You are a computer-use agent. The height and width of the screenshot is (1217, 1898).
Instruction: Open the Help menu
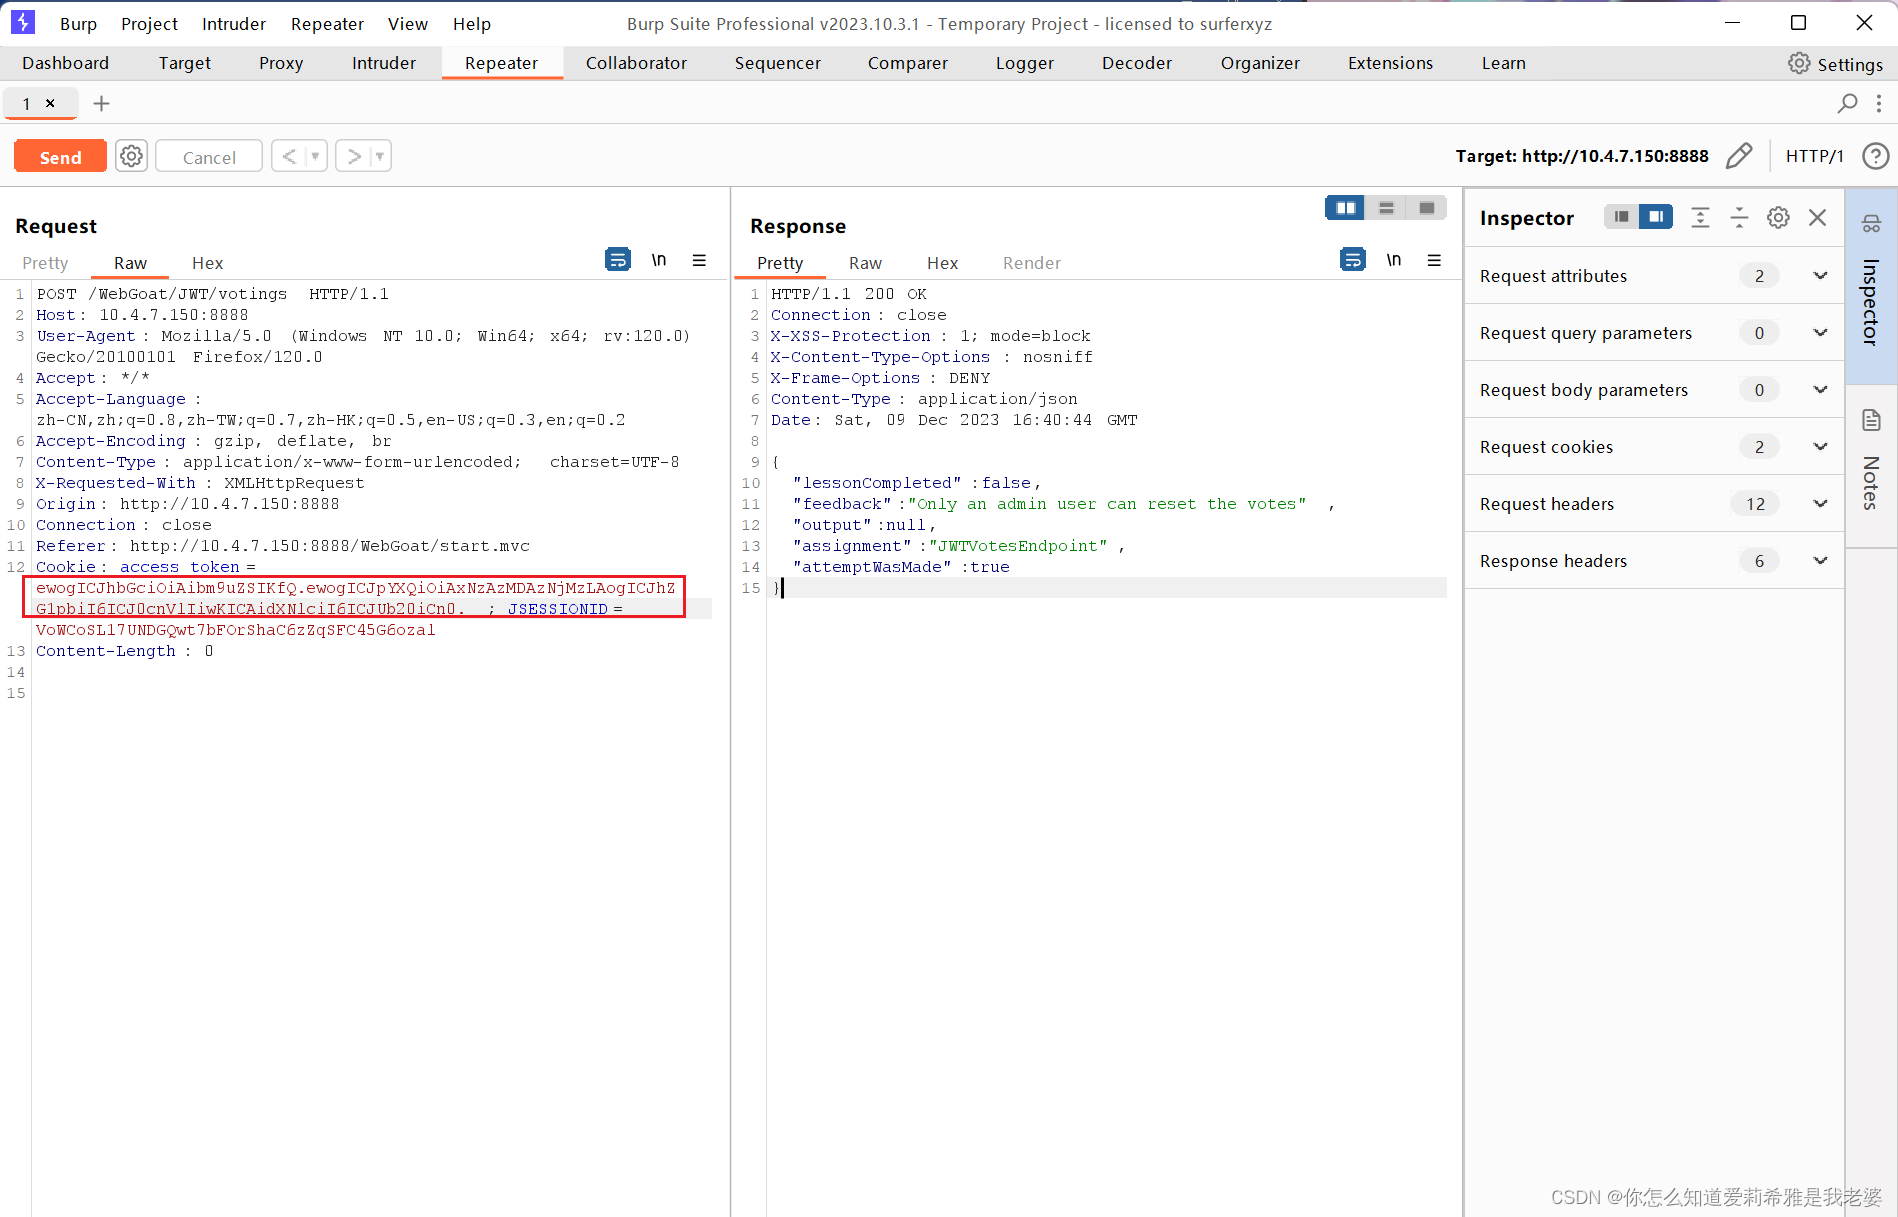click(472, 24)
